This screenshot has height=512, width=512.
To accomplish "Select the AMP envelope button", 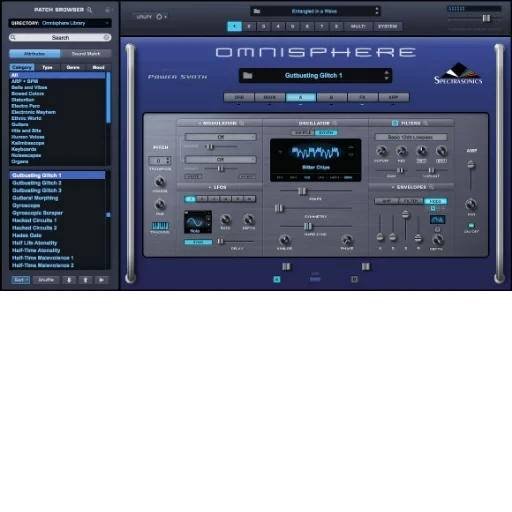I will point(387,201).
